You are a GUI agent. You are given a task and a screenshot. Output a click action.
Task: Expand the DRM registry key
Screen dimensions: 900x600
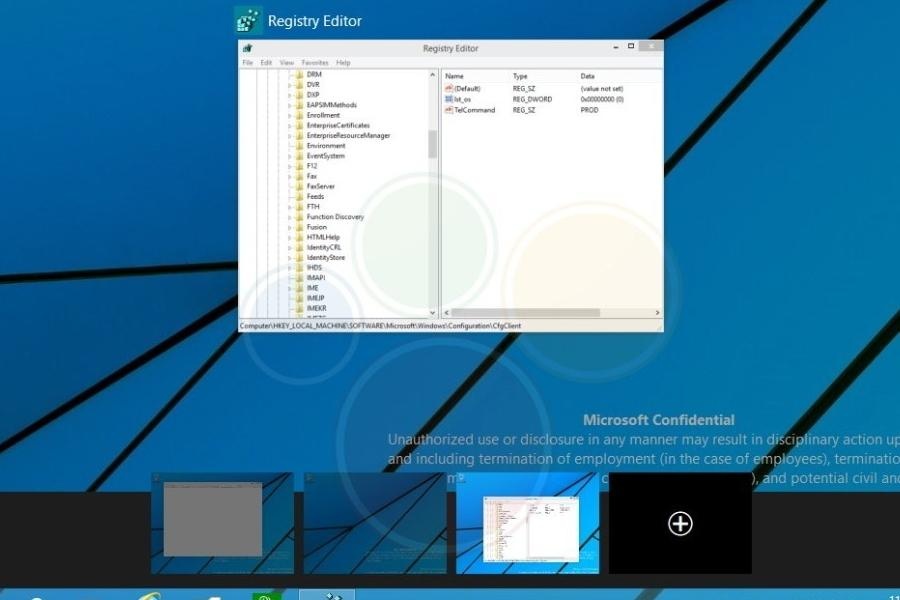click(289, 75)
